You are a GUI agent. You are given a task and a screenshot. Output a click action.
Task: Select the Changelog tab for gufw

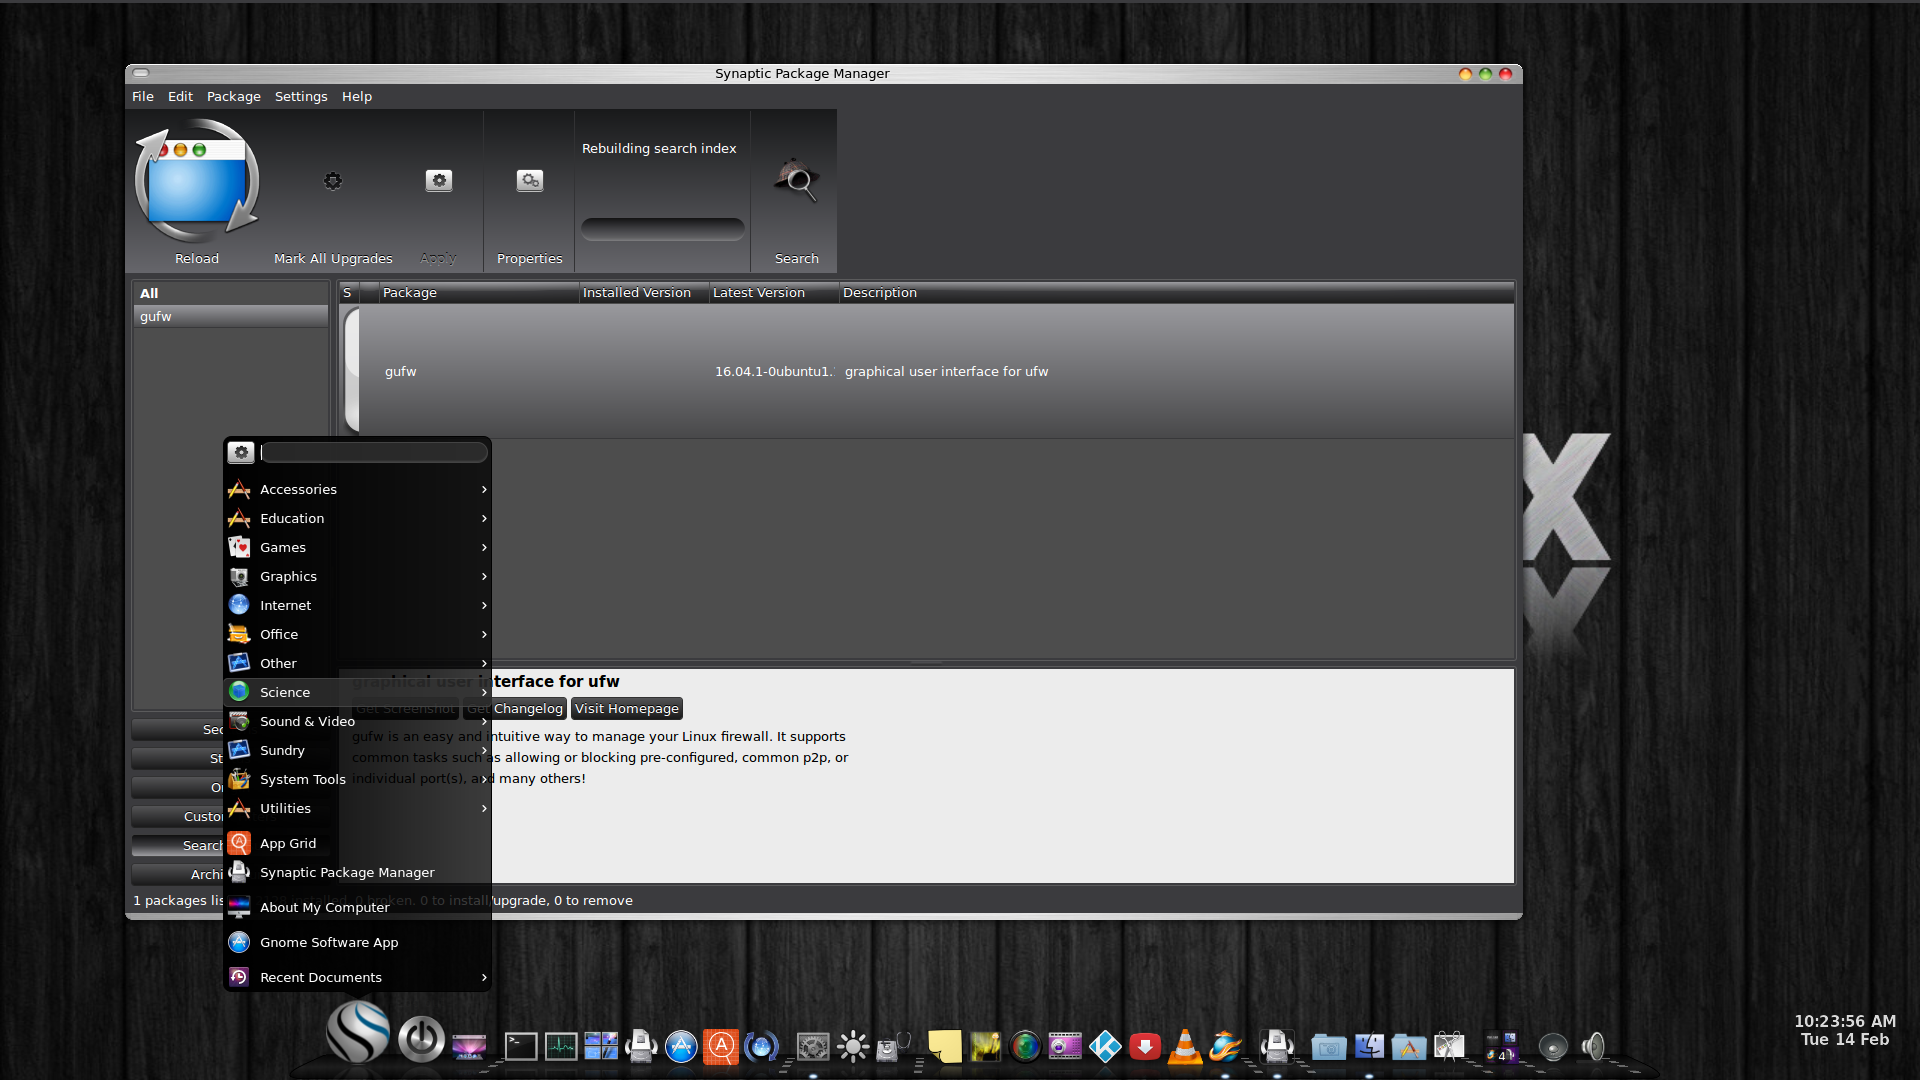click(x=527, y=708)
